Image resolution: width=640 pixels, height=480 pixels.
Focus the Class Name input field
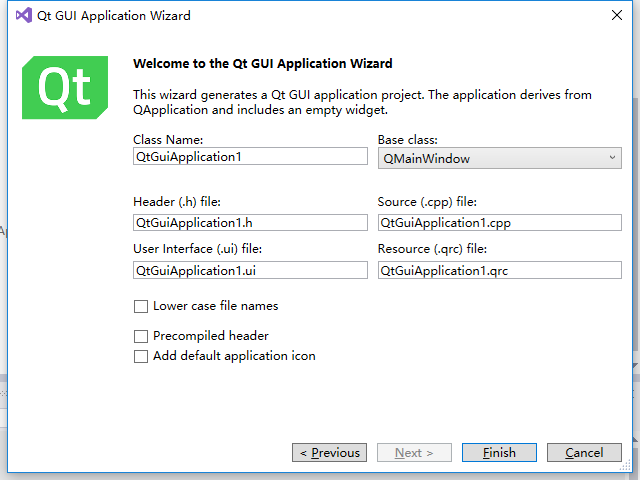point(250,157)
